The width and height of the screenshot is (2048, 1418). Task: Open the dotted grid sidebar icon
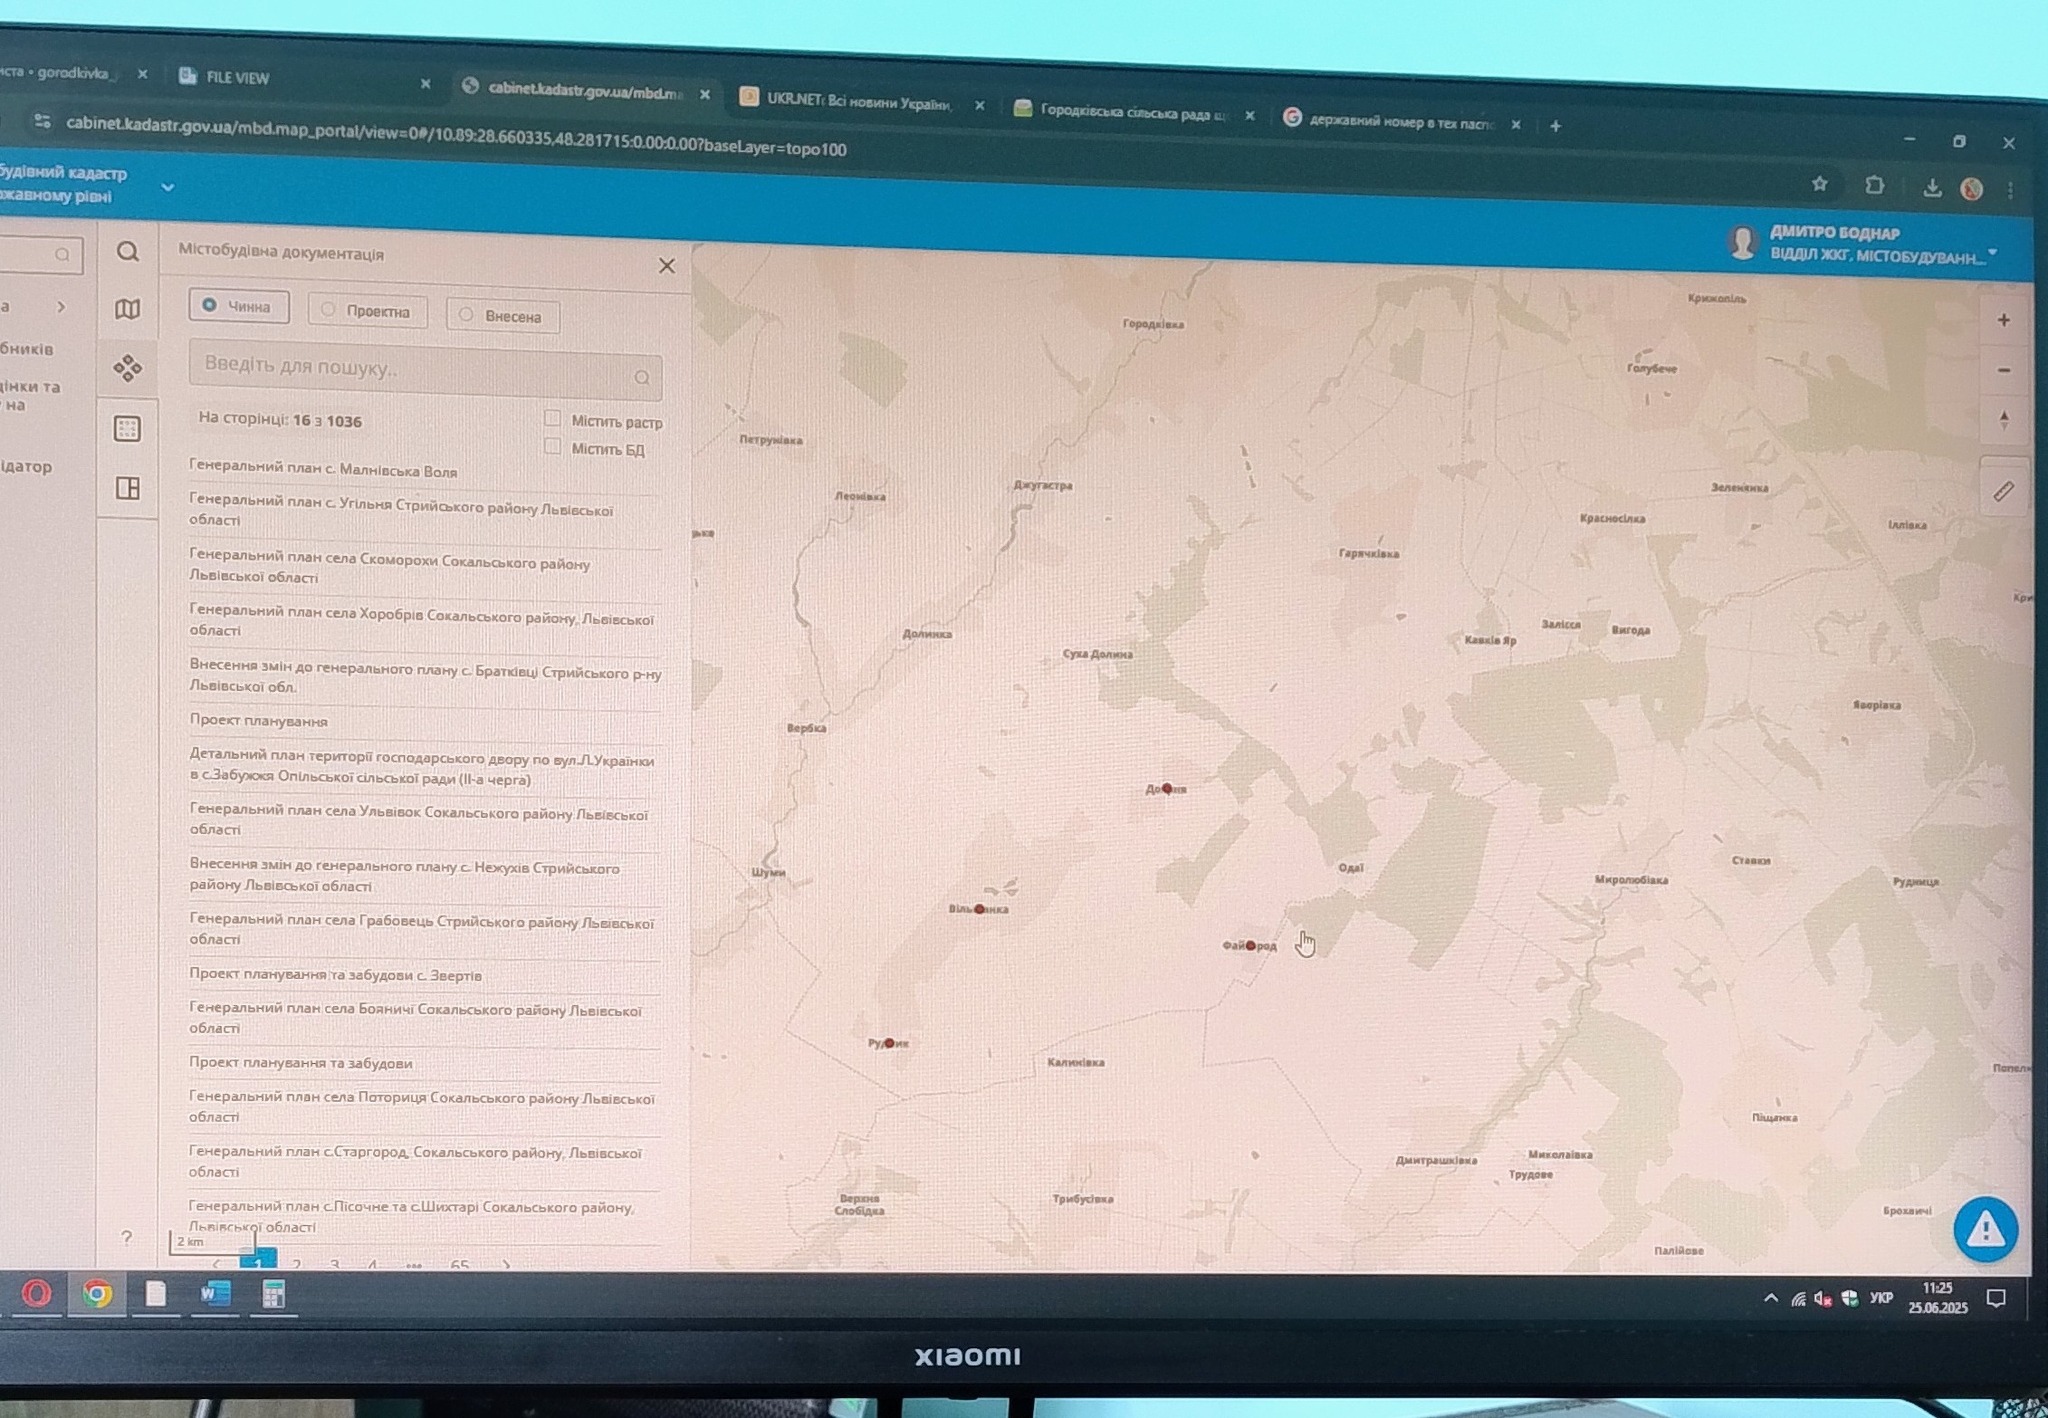[x=127, y=429]
